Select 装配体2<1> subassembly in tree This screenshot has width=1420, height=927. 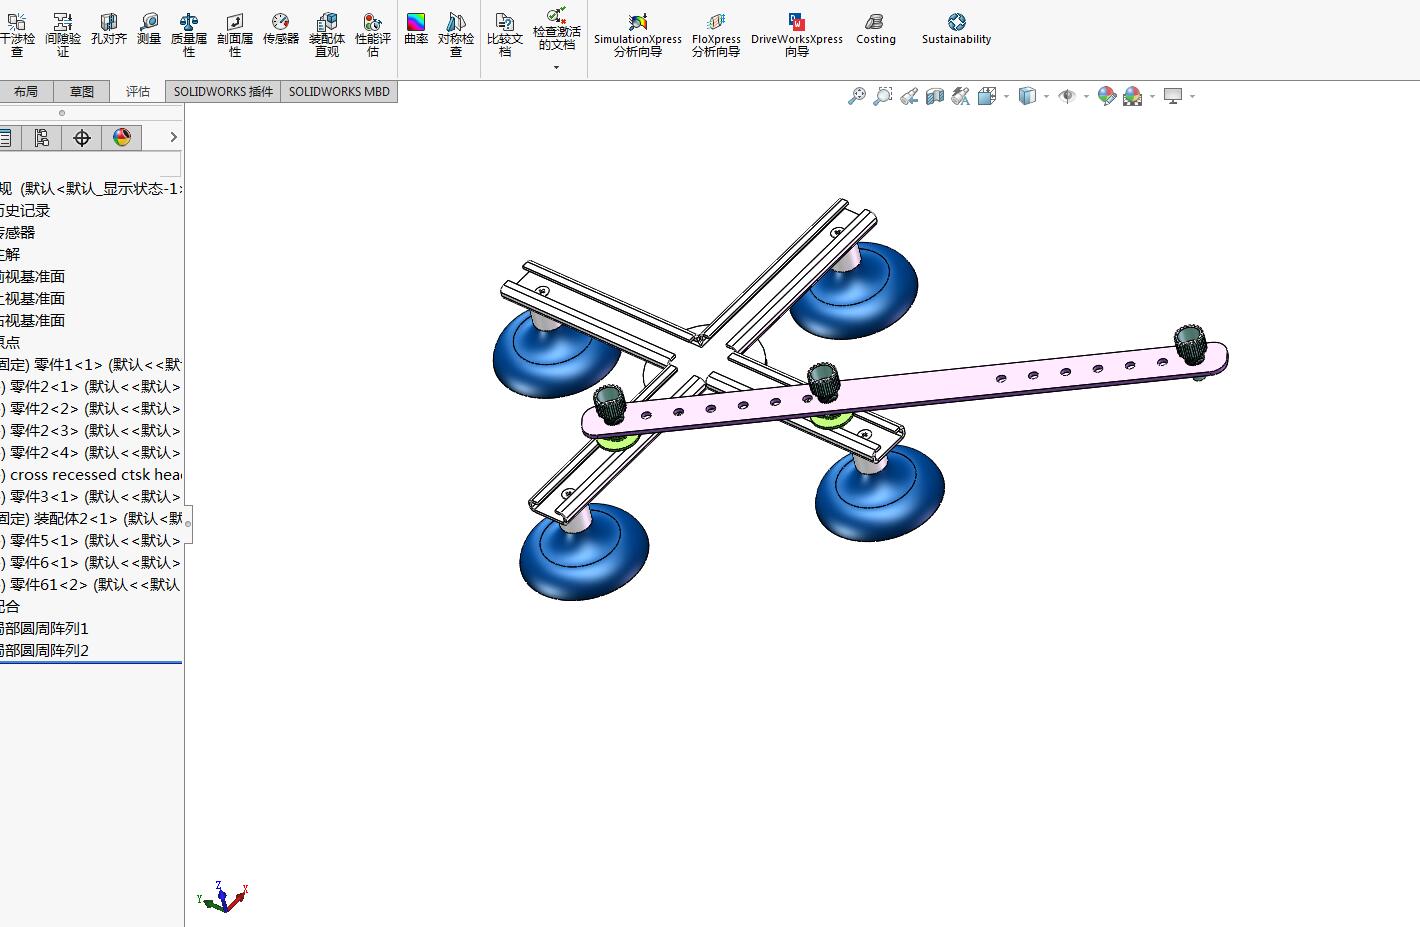tap(91, 519)
